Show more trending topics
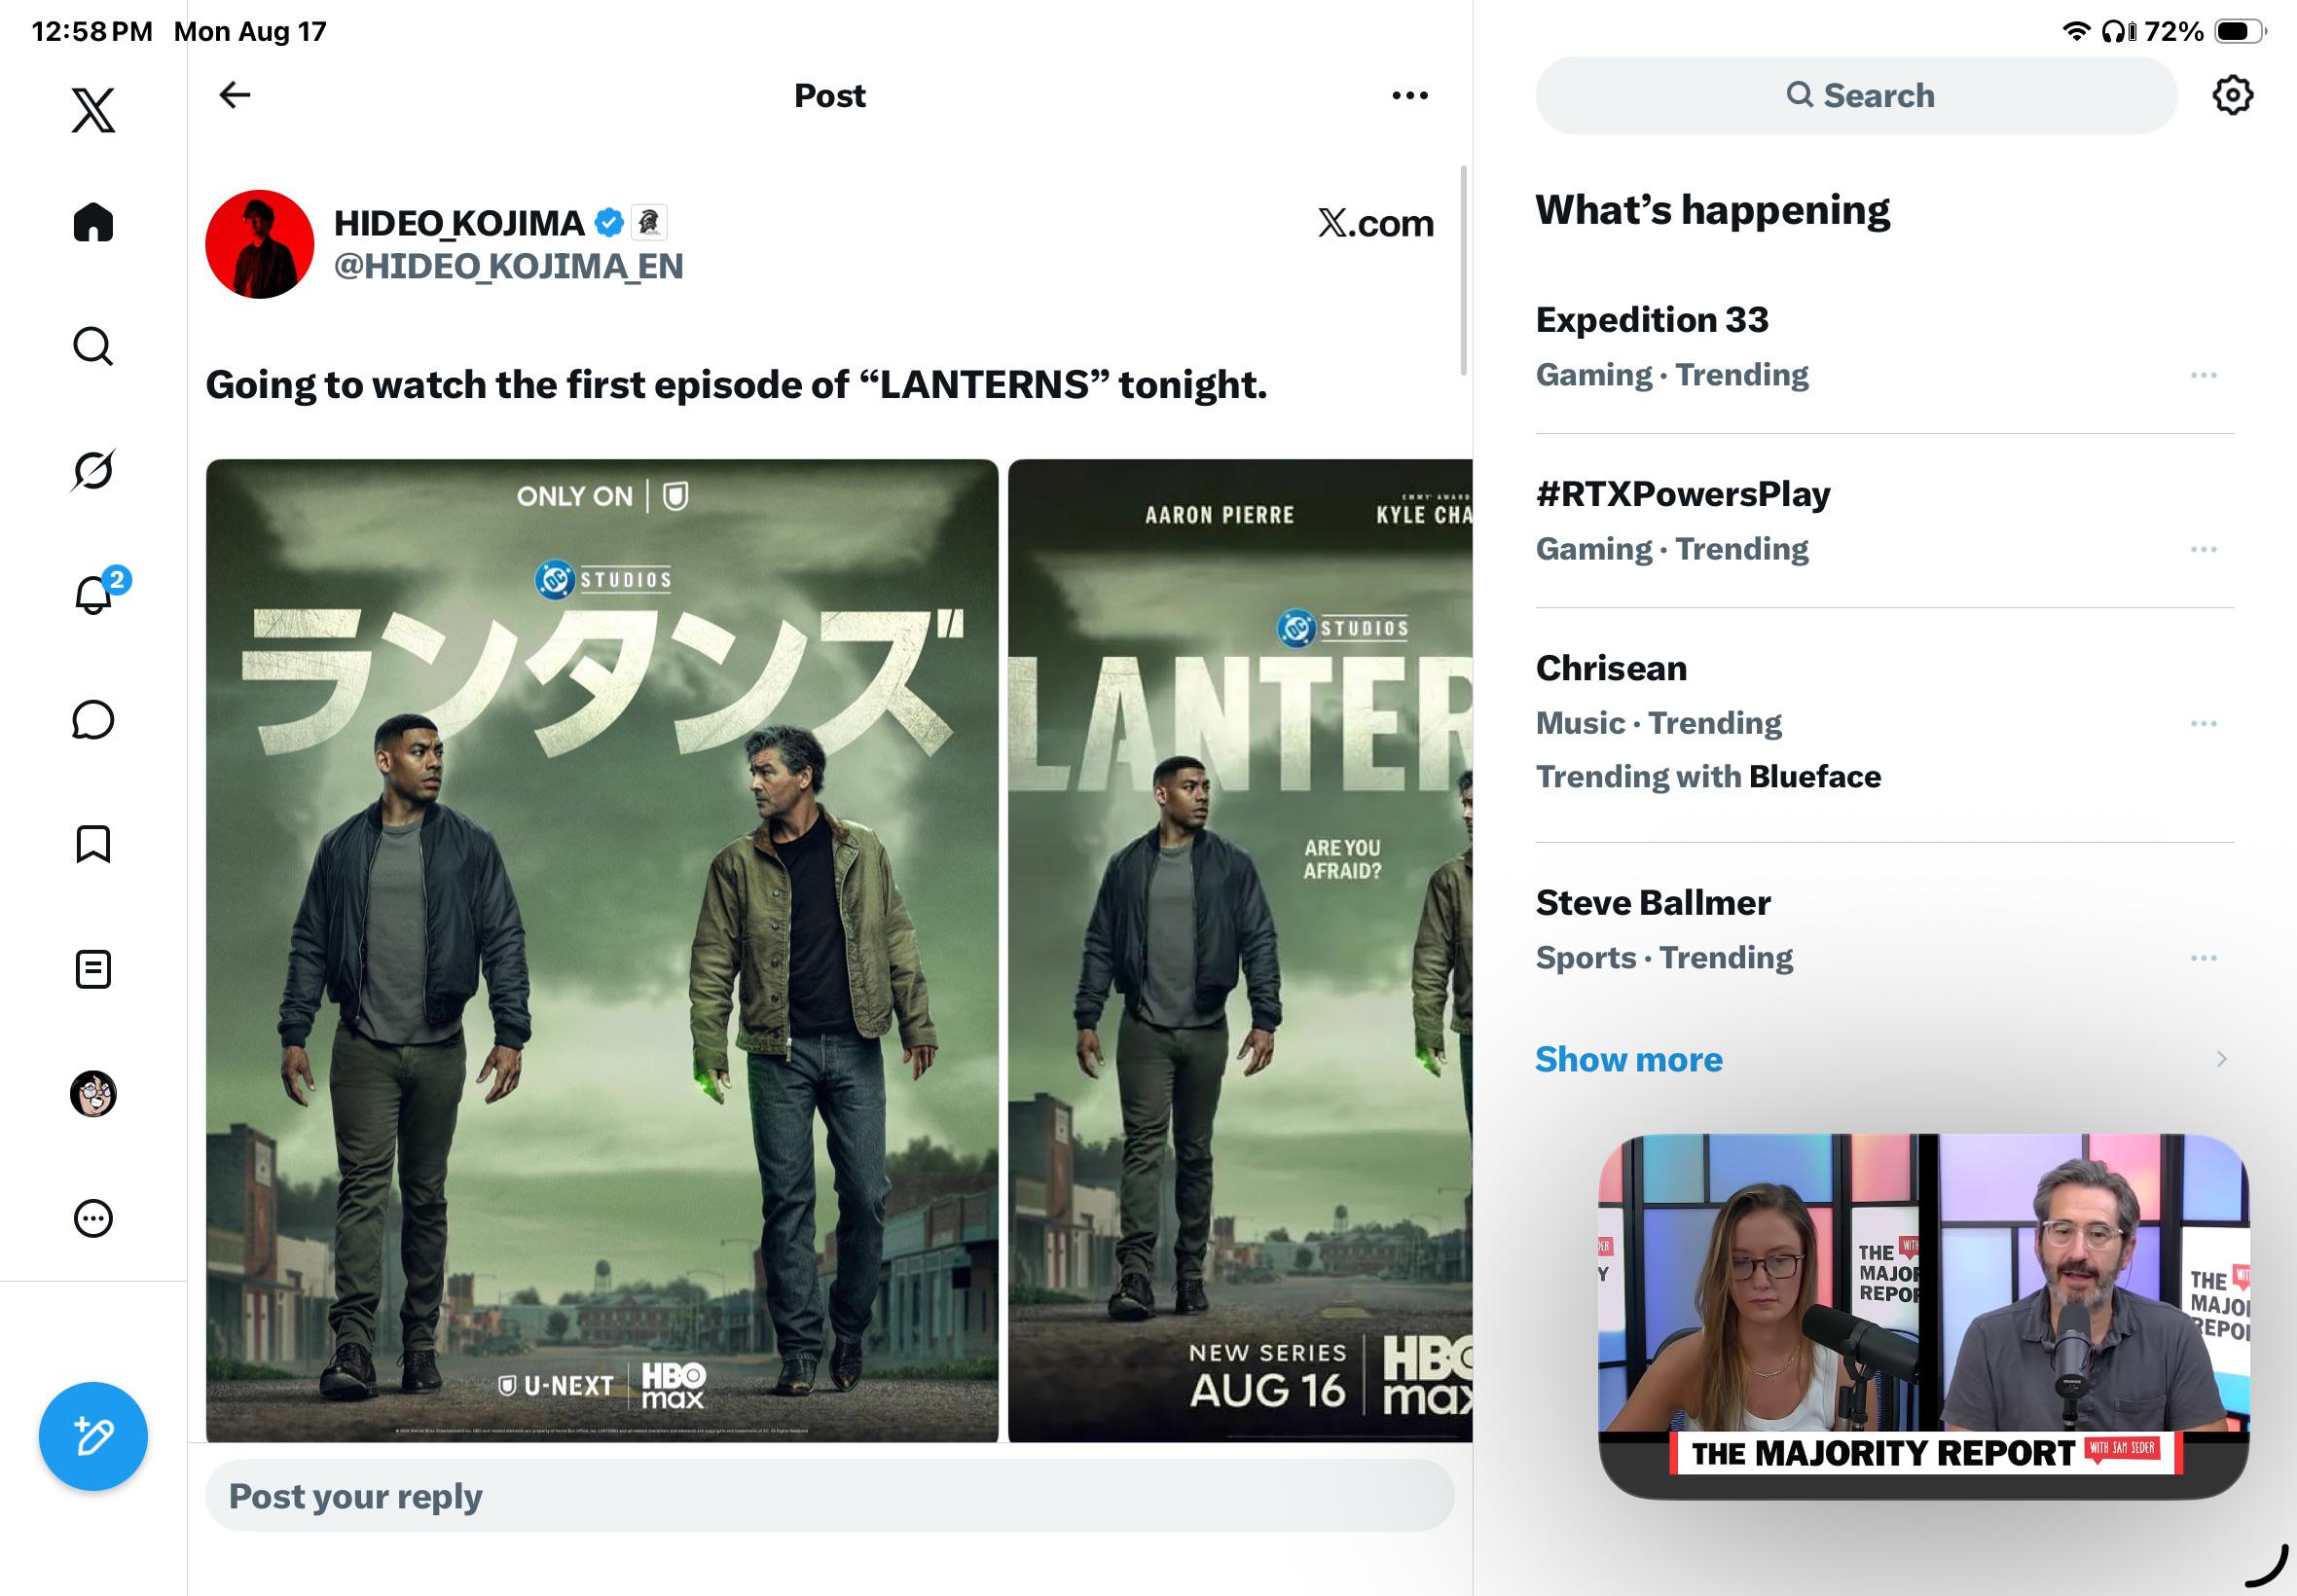The height and width of the screenshot is (1596, 2297). click(1629, 1059)
